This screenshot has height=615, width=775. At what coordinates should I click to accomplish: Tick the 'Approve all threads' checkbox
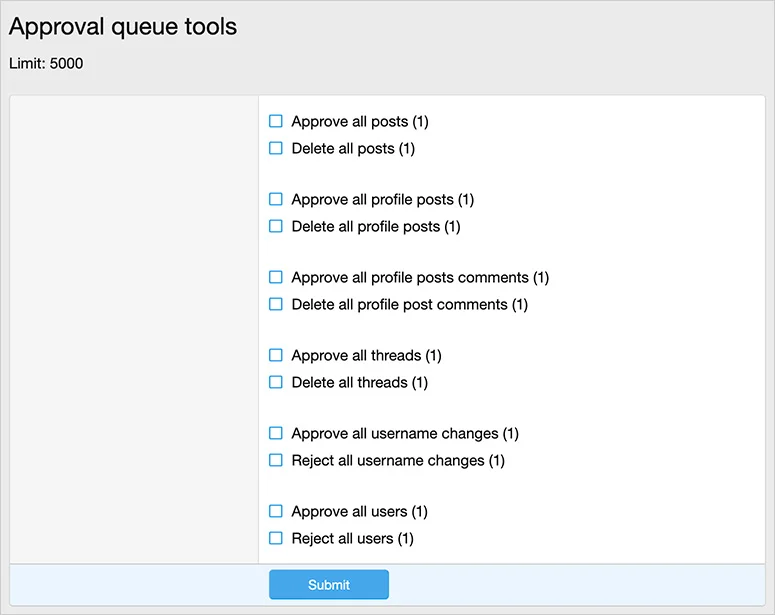[x=276, y=355]
